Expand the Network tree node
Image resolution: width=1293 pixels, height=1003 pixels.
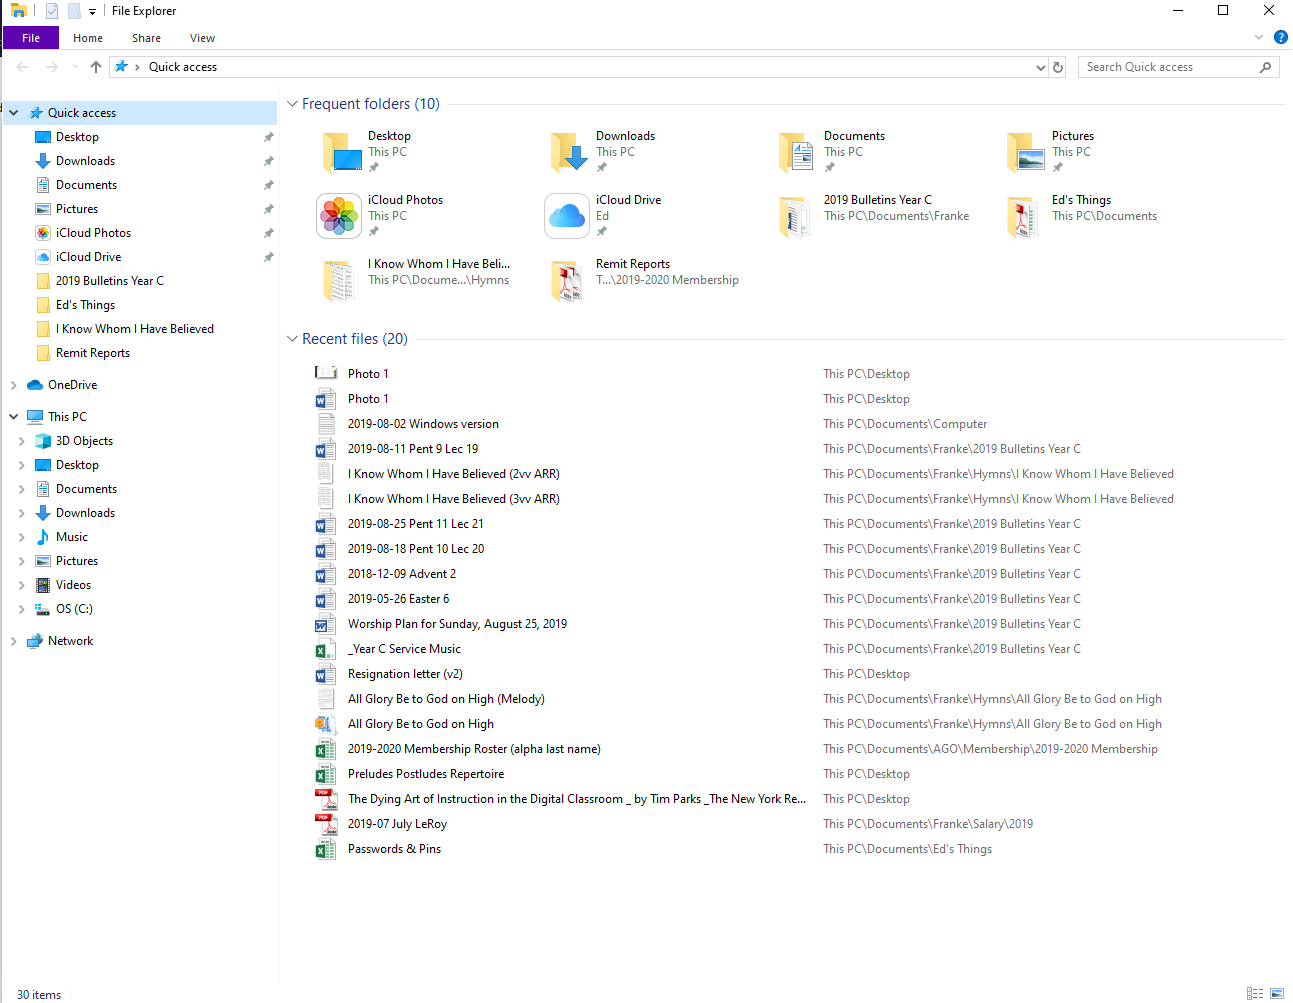14,641
